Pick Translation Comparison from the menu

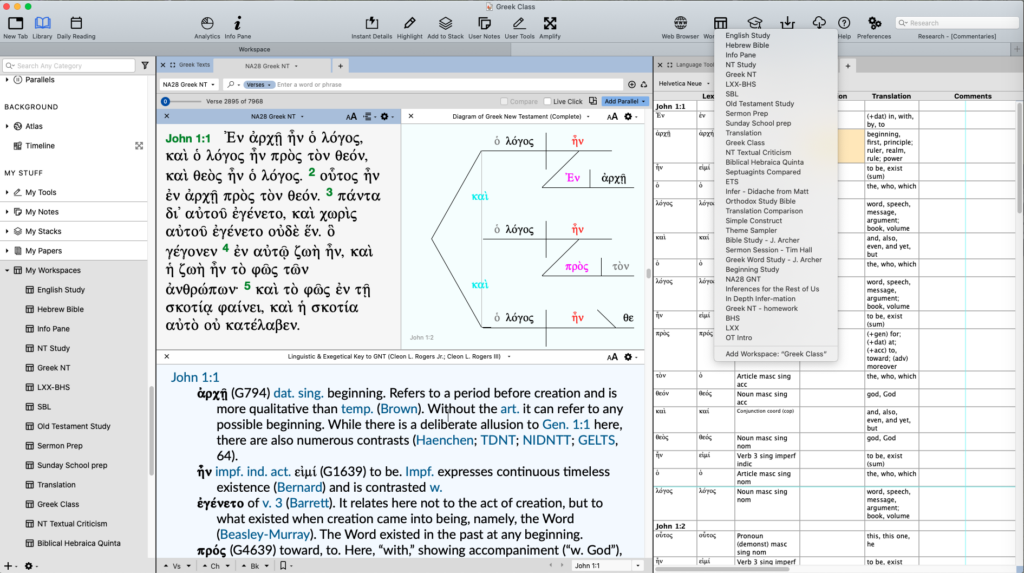click(763, 211)
